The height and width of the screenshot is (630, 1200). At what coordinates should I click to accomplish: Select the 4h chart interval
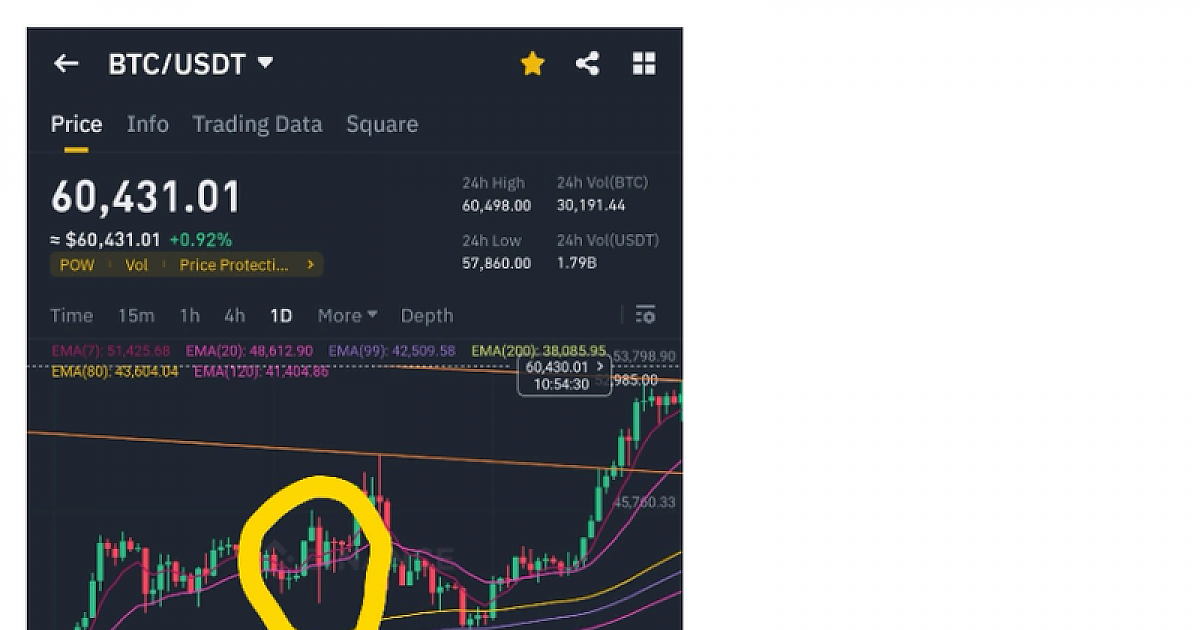click(x=234, y=315)
